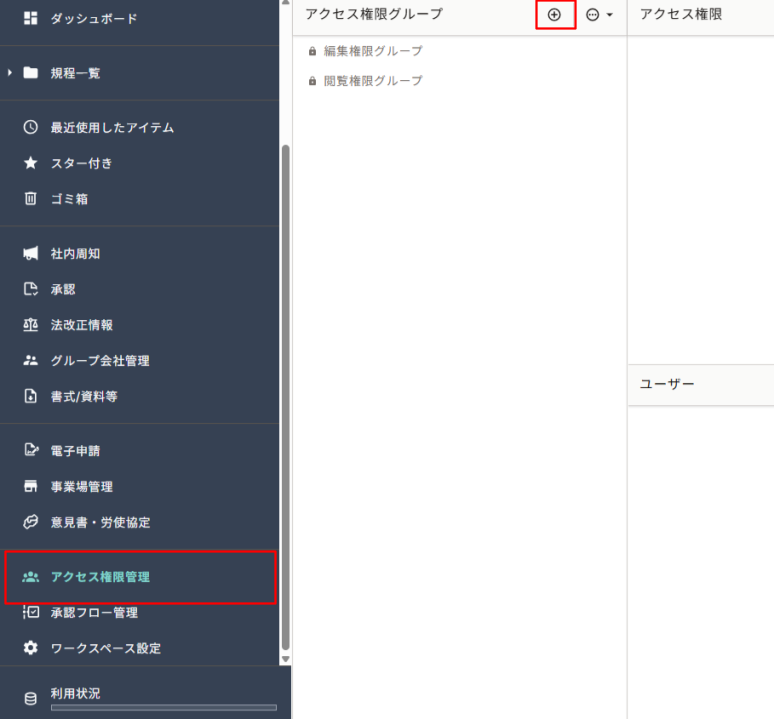The image size is (774, 719).
Task: Open ダッシュボード menu item
Action: [x=94, y=19]
